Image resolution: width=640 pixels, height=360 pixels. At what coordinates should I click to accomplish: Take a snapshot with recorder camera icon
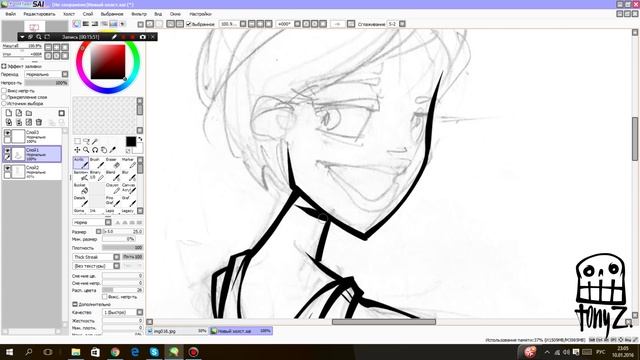[x=142, y=37]
